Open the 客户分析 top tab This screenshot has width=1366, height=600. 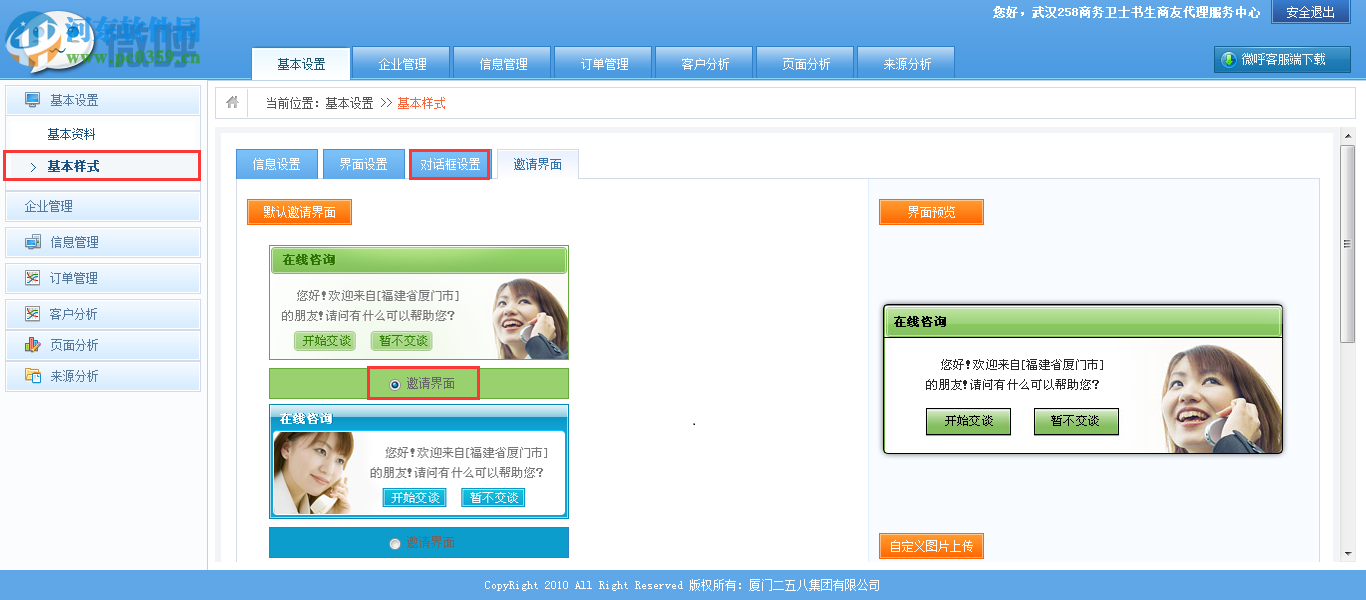point(705,63)
